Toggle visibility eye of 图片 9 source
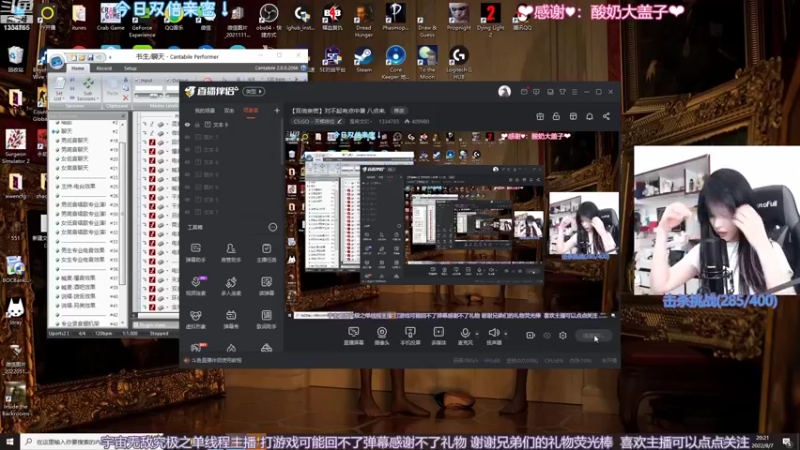800x450 pixels. (x=187, y=174)
